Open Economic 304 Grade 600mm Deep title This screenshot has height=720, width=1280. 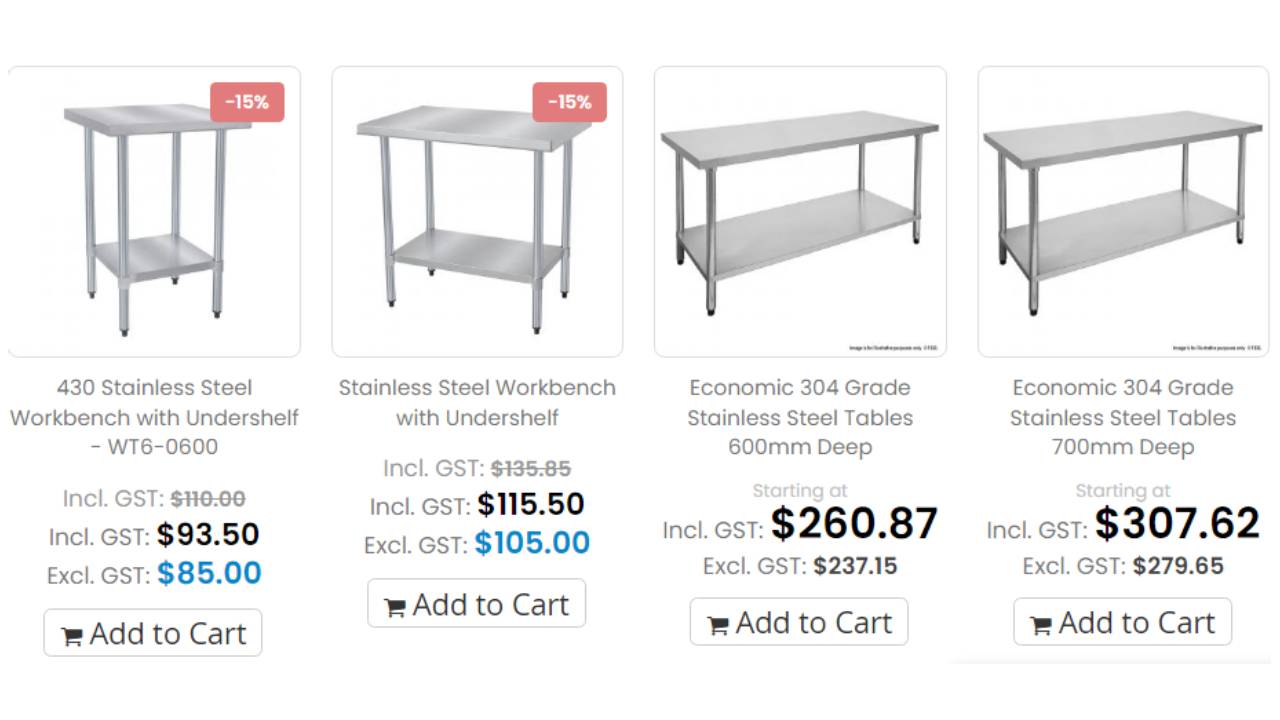point(800,417)
